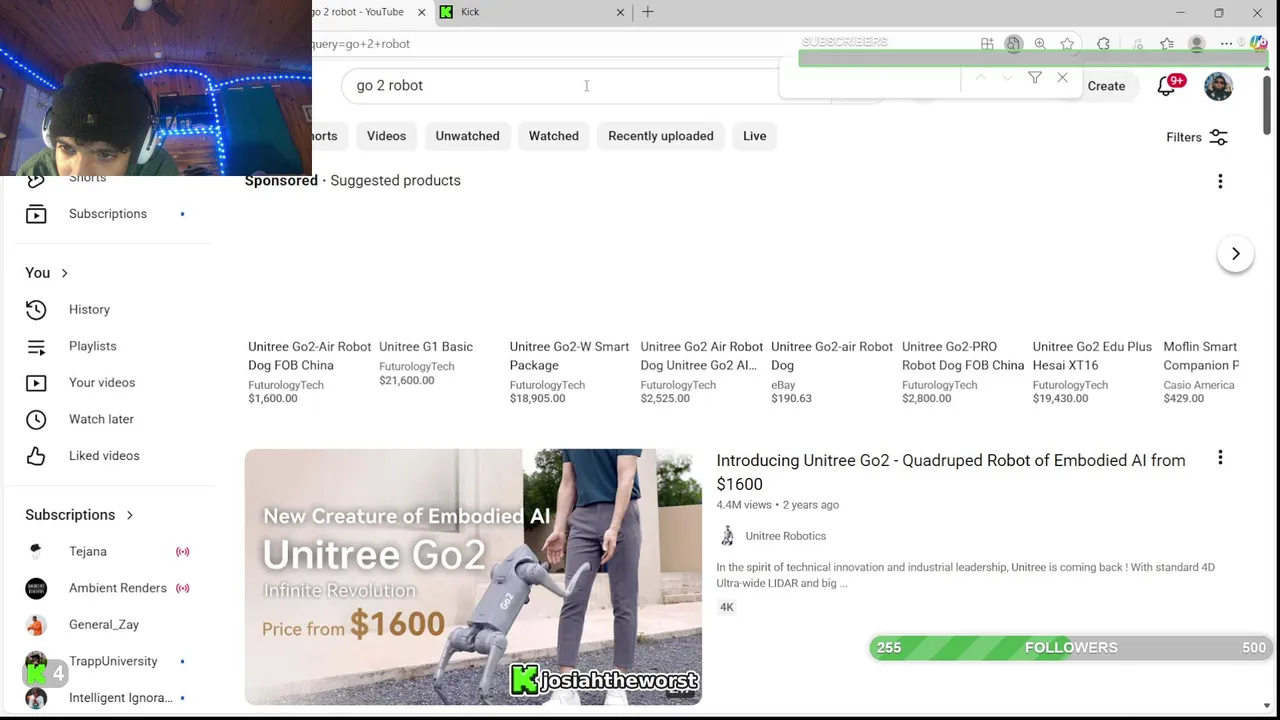Screen dimensions: 1280x720
Task: Select the Recently uploaded filter chip
Action: click(660, 136)
